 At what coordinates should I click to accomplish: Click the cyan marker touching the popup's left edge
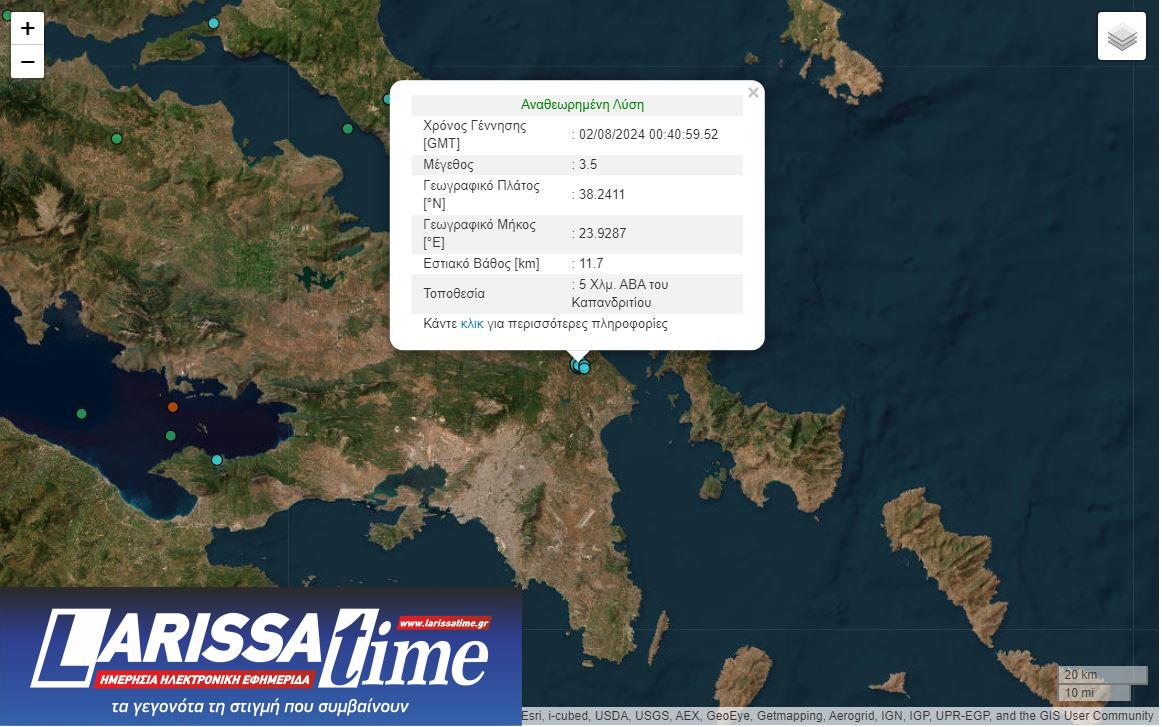388,99
